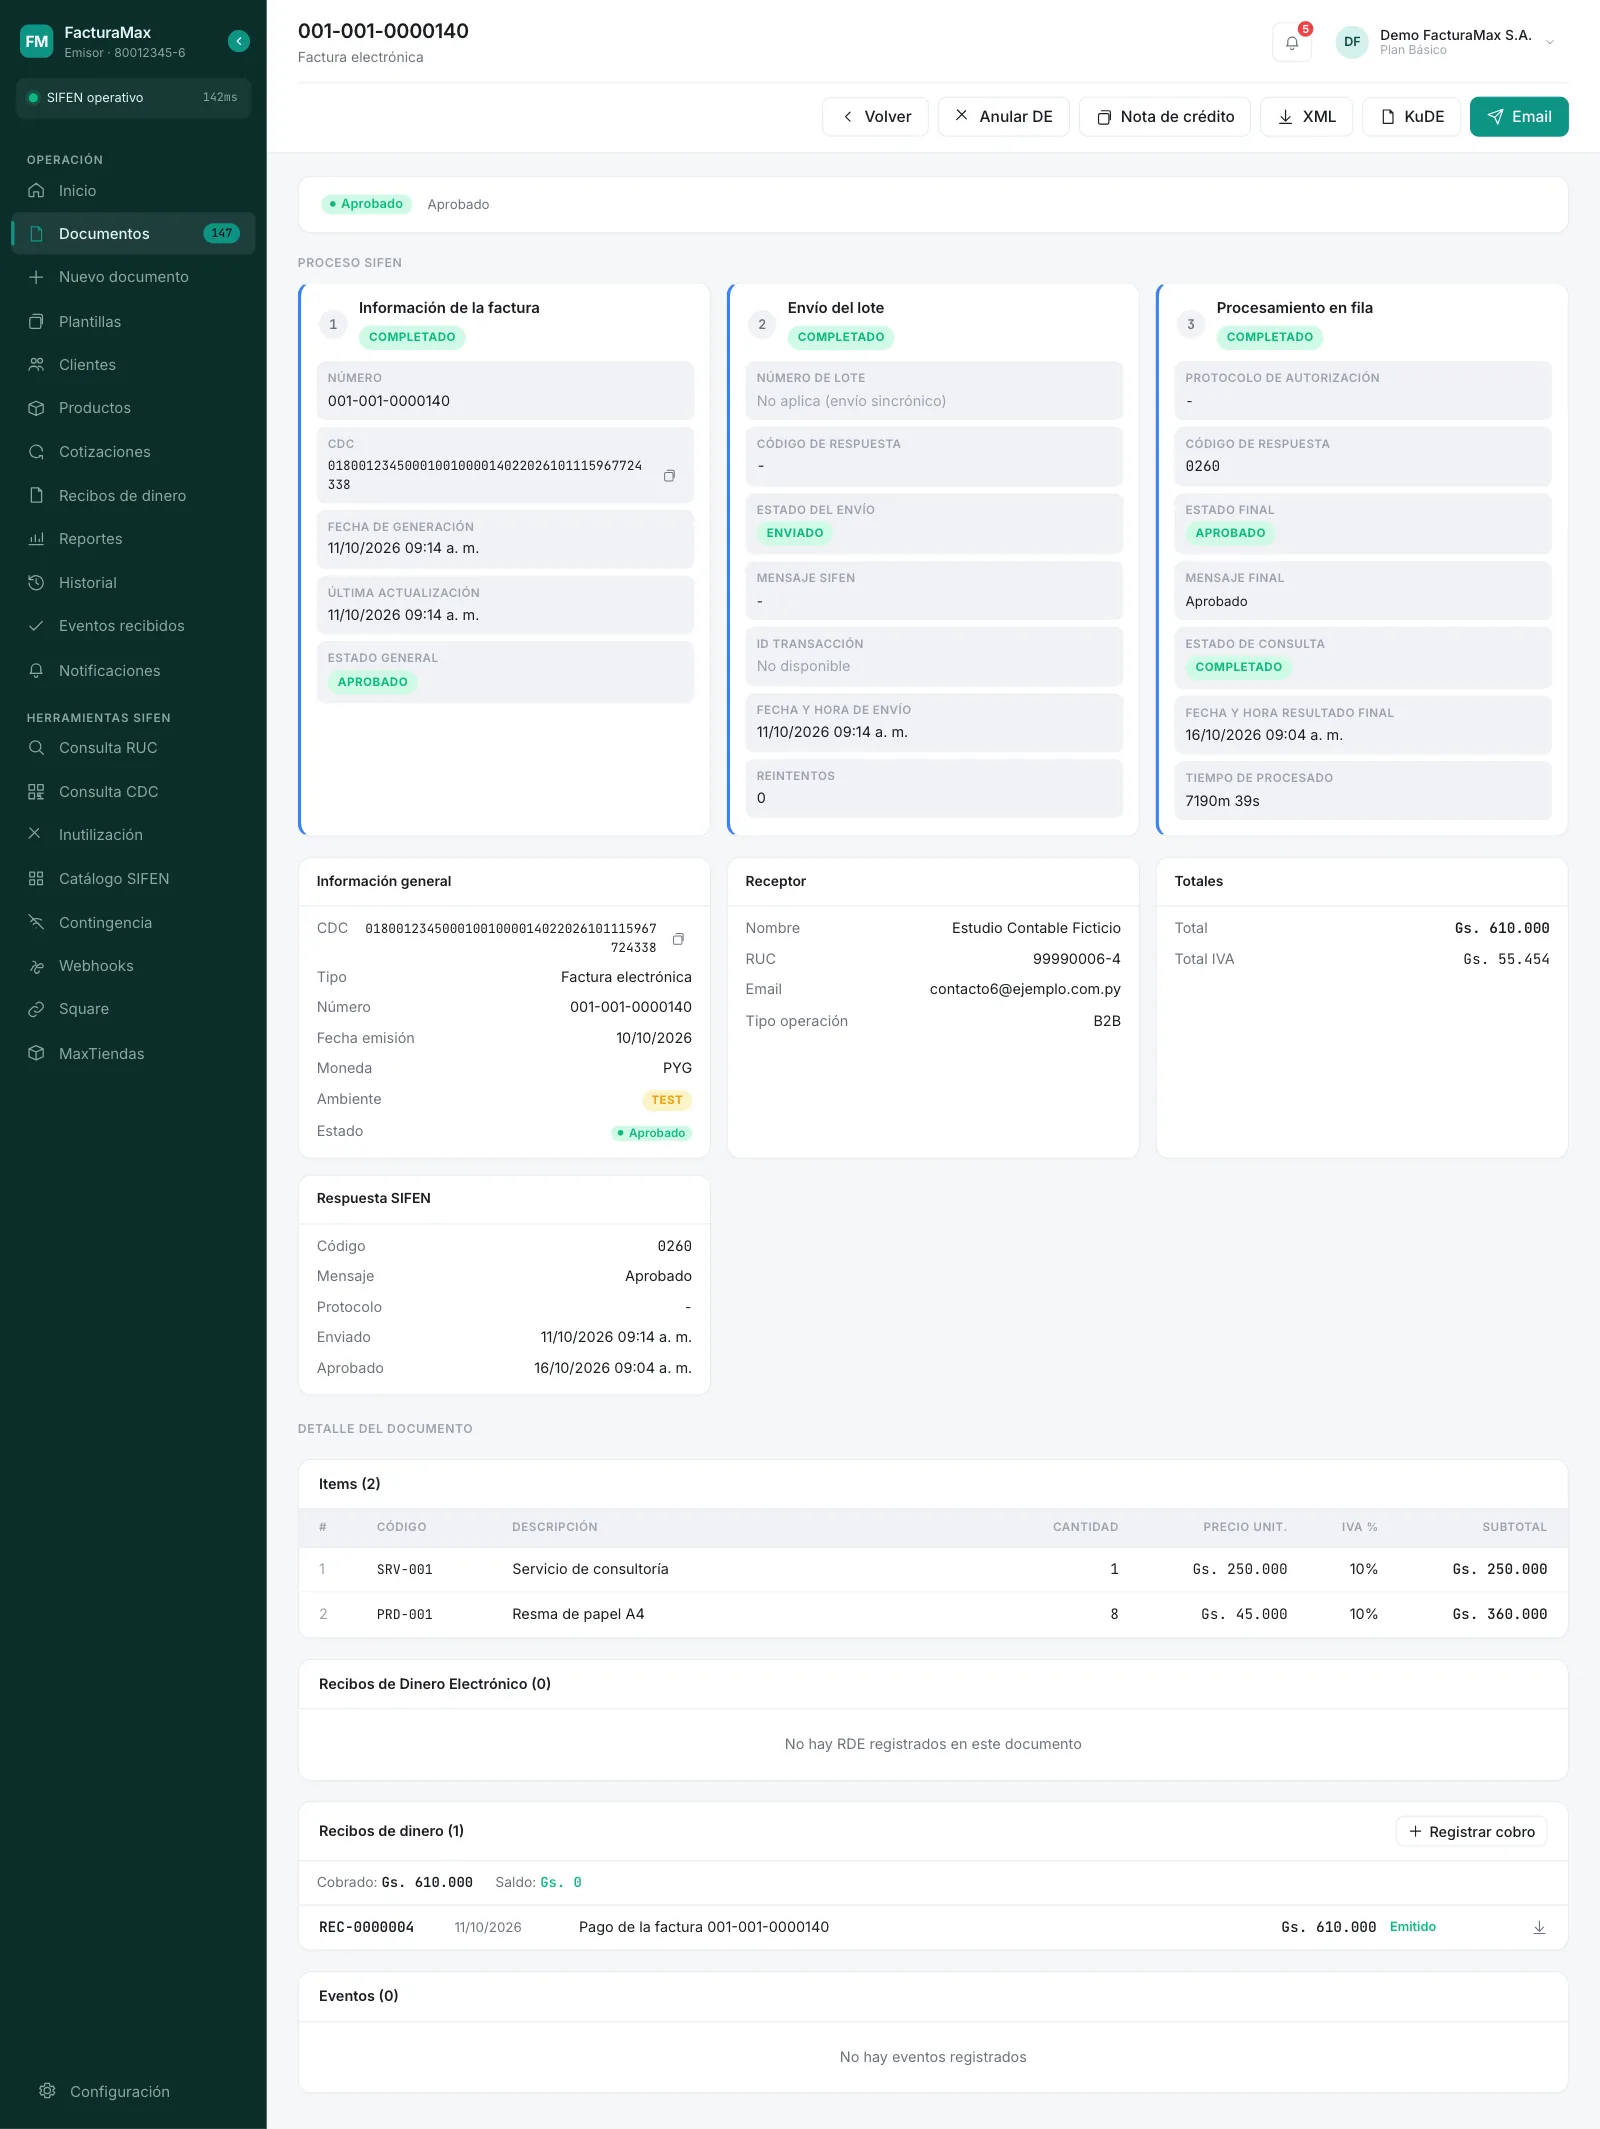Viewport: 1600px width, 2129px height.
Task: Click the SIFEN operativo status indicator
Action: (x=133, y=98)
